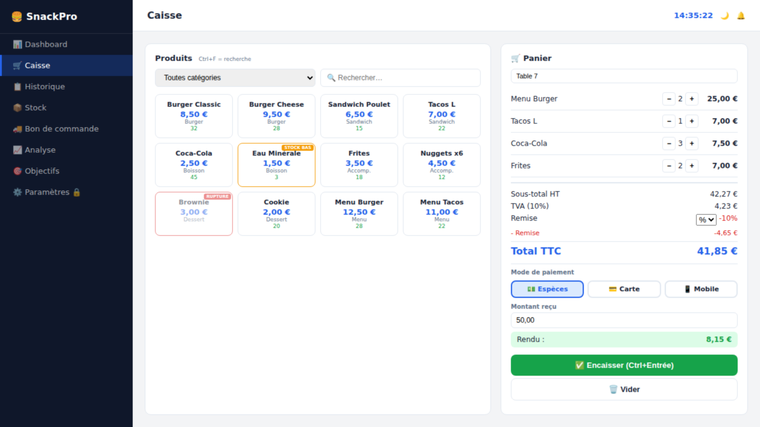
Task: Click the product search field
Action: point(402,77)
